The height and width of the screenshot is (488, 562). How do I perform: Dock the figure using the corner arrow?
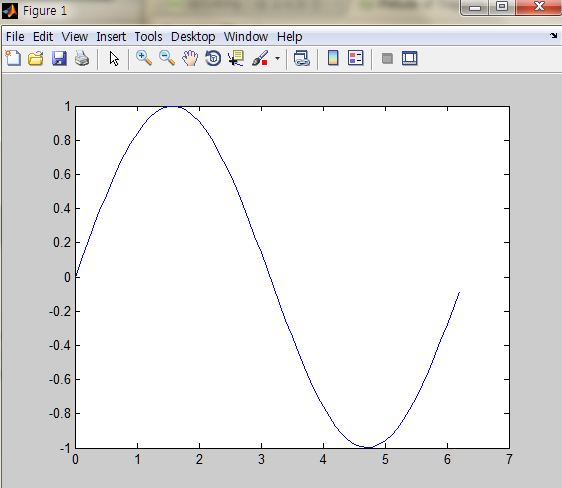click(x=554, y=35)
